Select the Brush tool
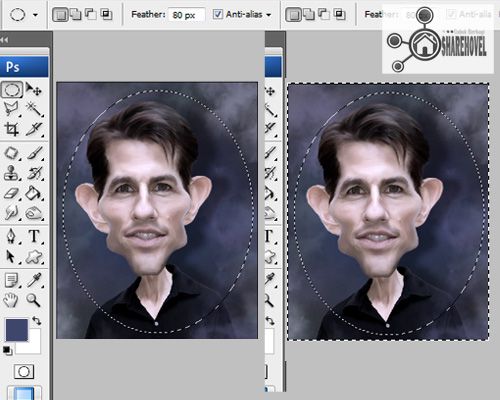Image resolution: width=500 pixels, height=400 pixels. coord(35,153)
